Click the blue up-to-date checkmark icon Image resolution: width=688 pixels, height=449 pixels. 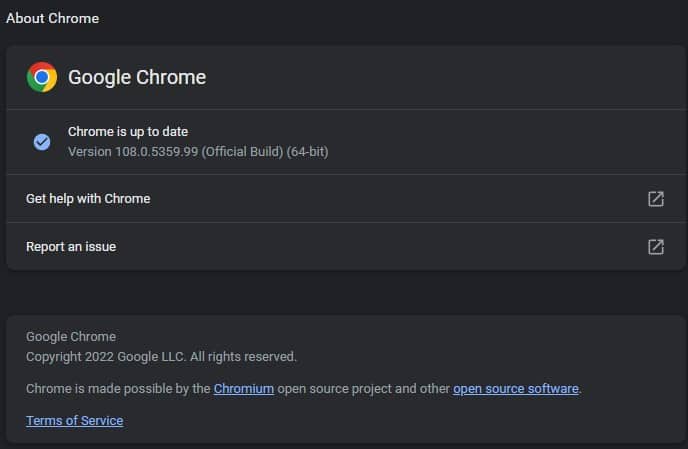tap(42, 142)
